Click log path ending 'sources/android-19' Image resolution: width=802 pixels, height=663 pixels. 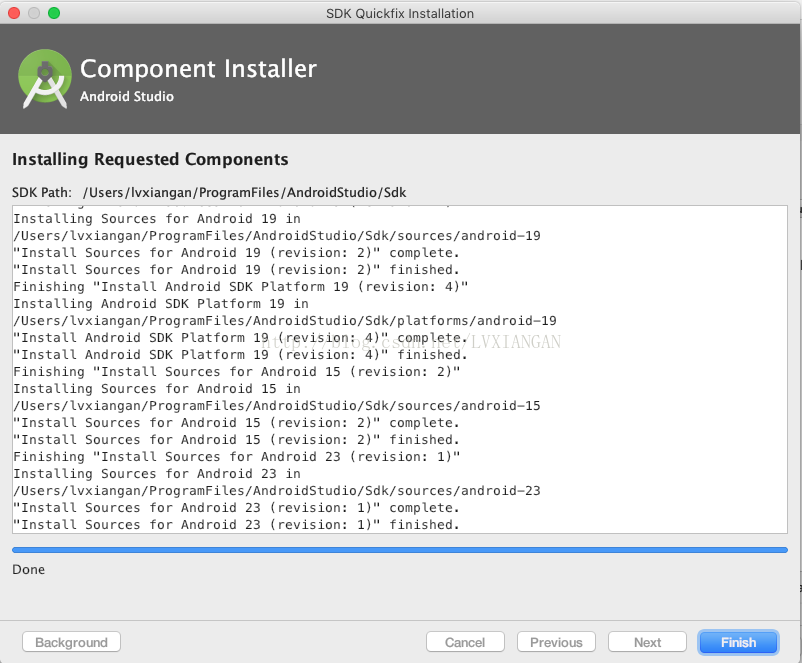(x=277, y=236)
